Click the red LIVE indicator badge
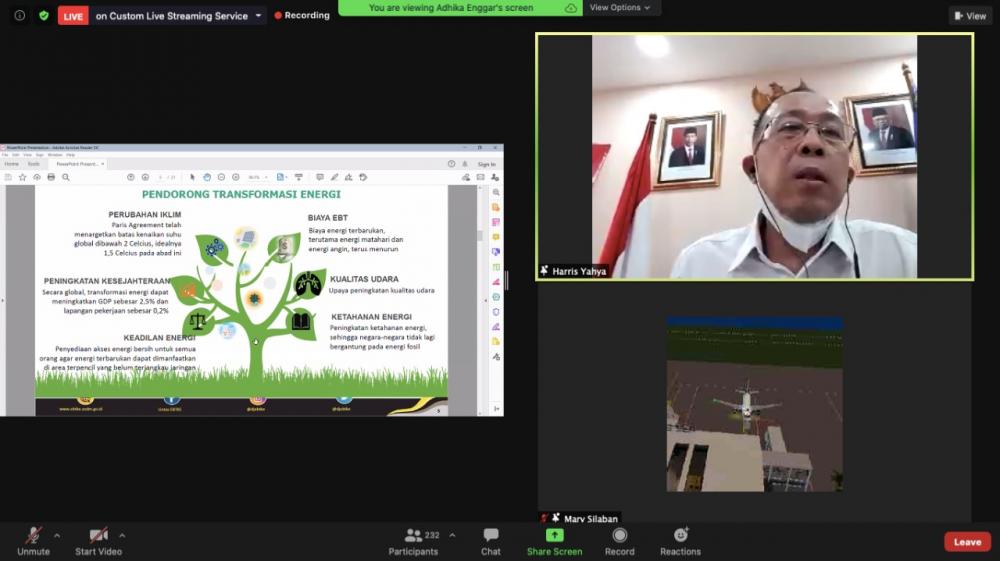1000x561 pixels. (73, 16)
